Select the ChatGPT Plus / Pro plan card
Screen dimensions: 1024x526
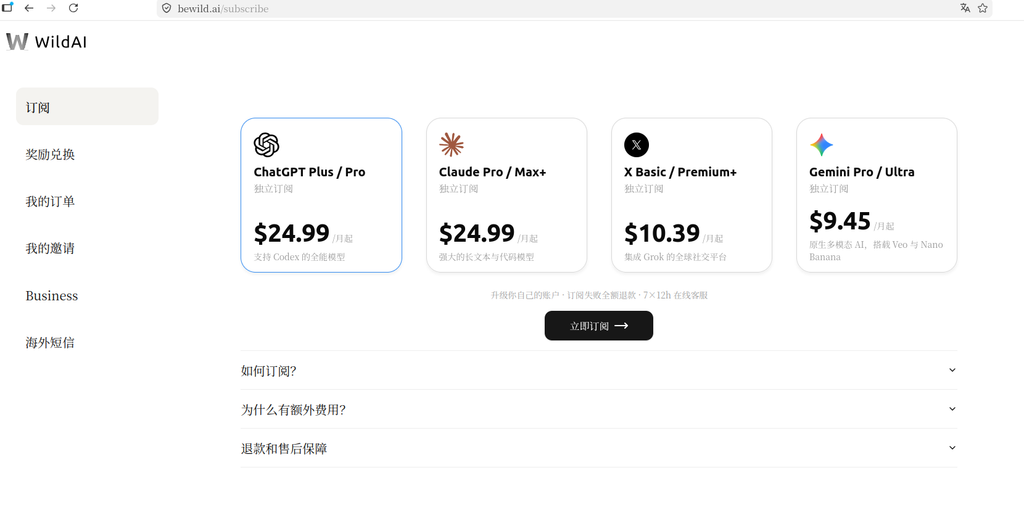coord(321,195)
